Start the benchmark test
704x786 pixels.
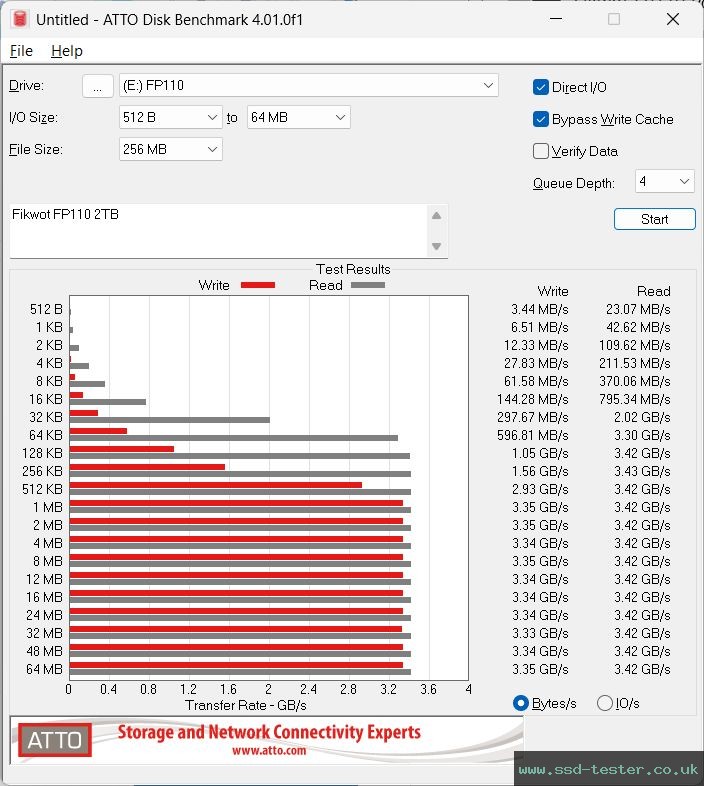click(654, 219)
